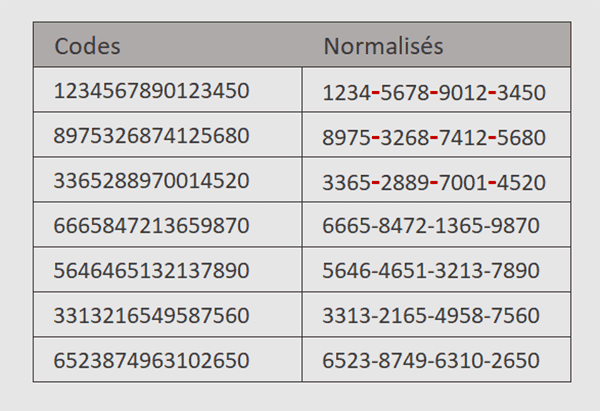The height and width of the screenshot is (411, 600).
Task: Click the normalized cell 3313-2165-4958-7560
Action: pos(431,316)
